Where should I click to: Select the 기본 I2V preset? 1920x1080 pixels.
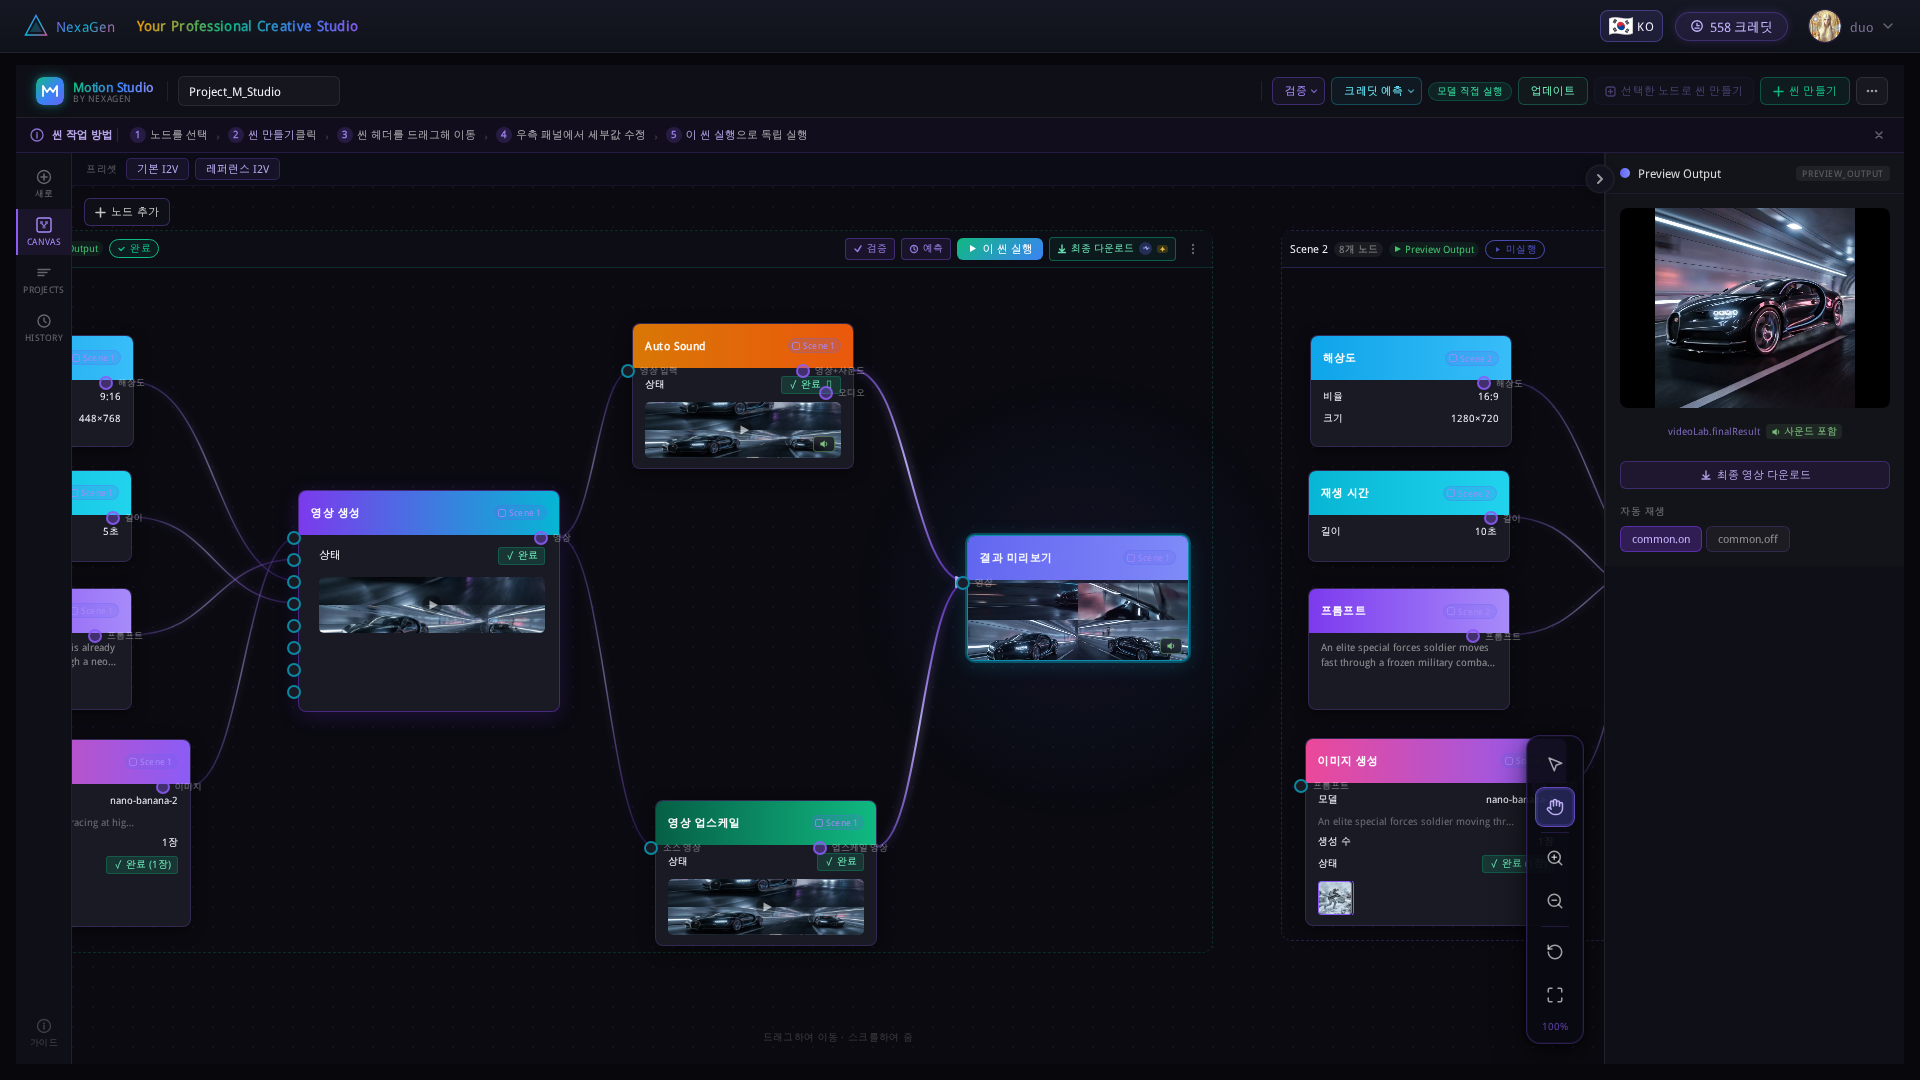(x=157, y=169)
